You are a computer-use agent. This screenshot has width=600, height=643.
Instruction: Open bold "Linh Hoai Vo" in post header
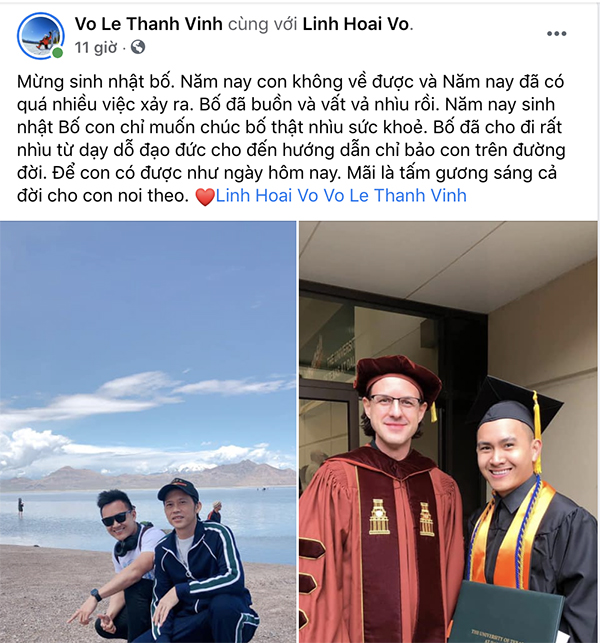(x=356, y=24)
